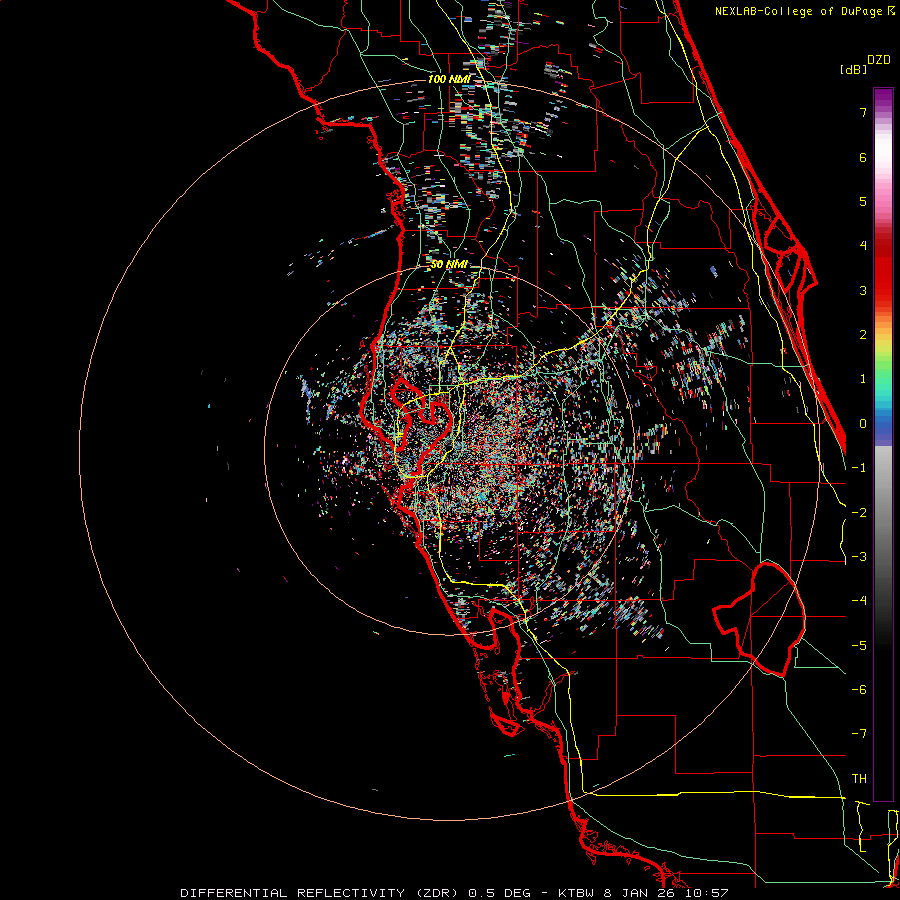Image resolution: width=900 pixels, height=900 pixels.
Task: Click the 7 tick label on the color scale
Action: click(863, 112)
